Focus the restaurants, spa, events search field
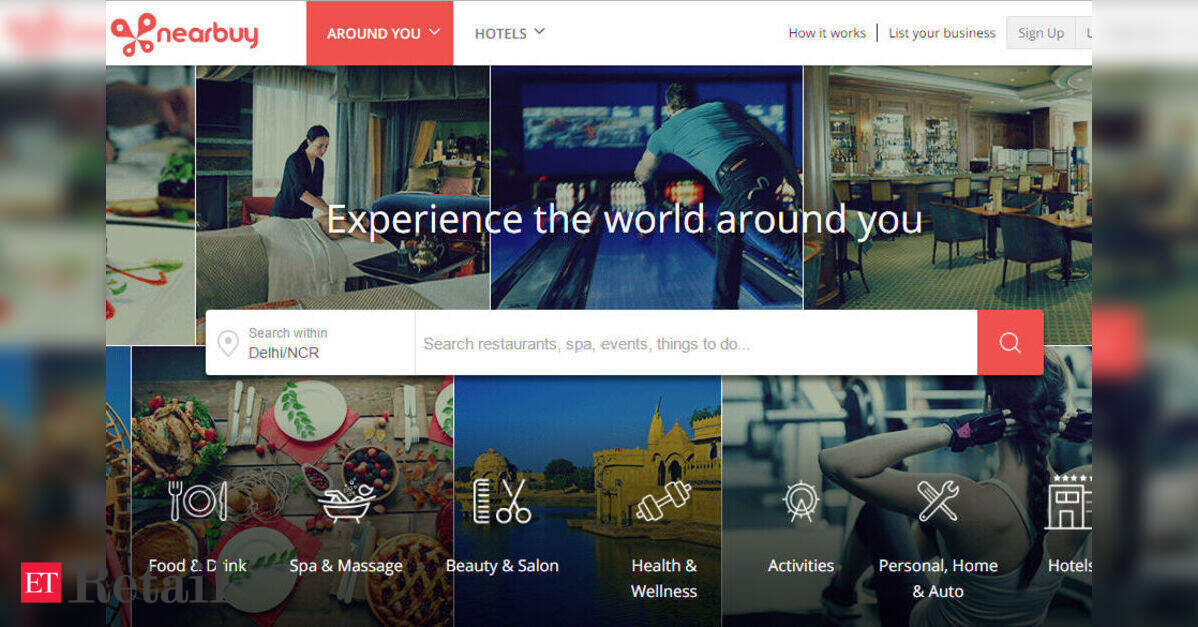The height and width of the screenshot is (627, 1198). [x=696, y=343]
